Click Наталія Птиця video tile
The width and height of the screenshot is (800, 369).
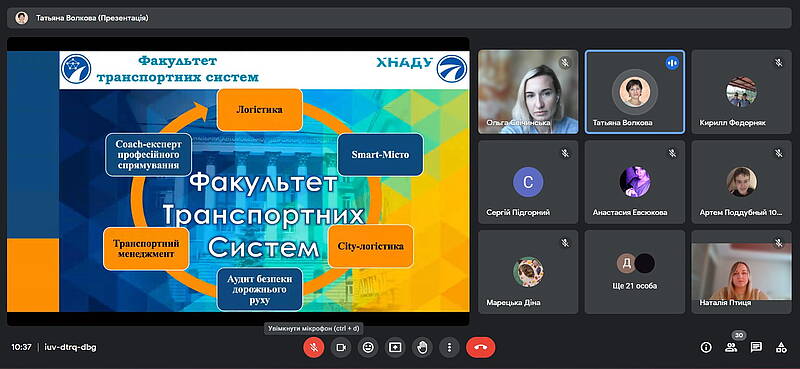pyautogui.click(x=741, y=272)
